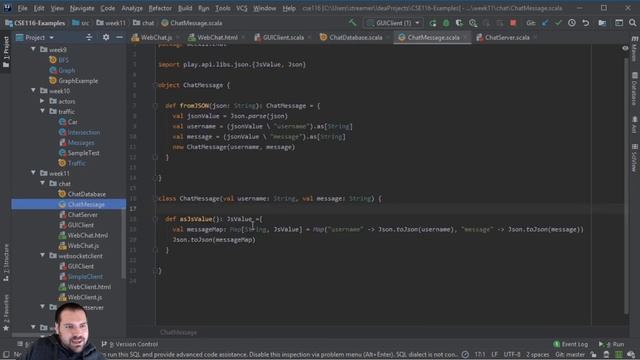Fold the fromJSON method gutter marker
This screenshot has height=360, width=640.
[x=155, y=106]
